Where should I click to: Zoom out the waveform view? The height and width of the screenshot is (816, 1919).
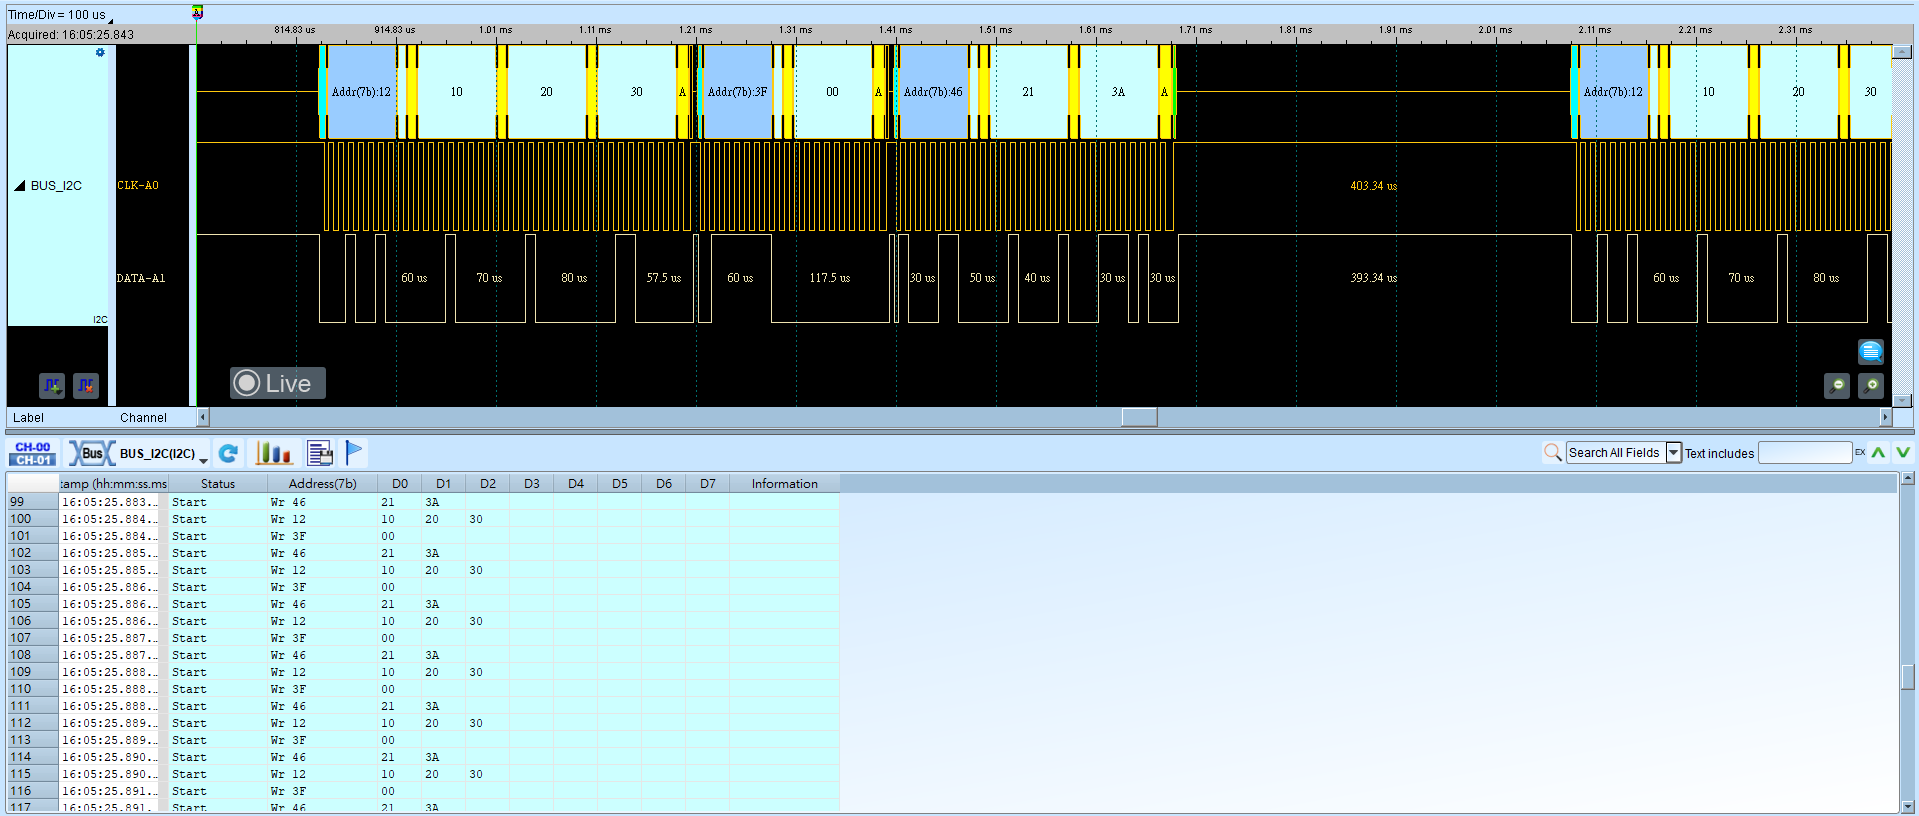[x=1837, y=385]
